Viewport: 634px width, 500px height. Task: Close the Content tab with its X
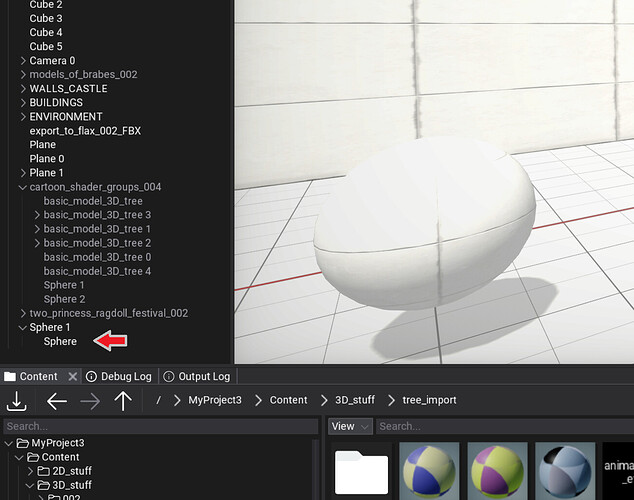click(x=69, y=377)
